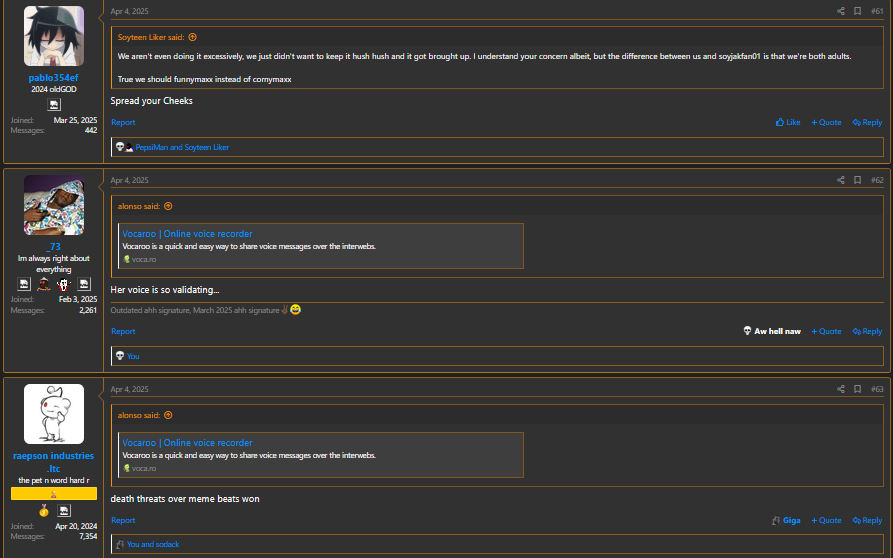This screenshot has height=558, width=893.
Task: Open permalink #63
Action: [877, 389]
